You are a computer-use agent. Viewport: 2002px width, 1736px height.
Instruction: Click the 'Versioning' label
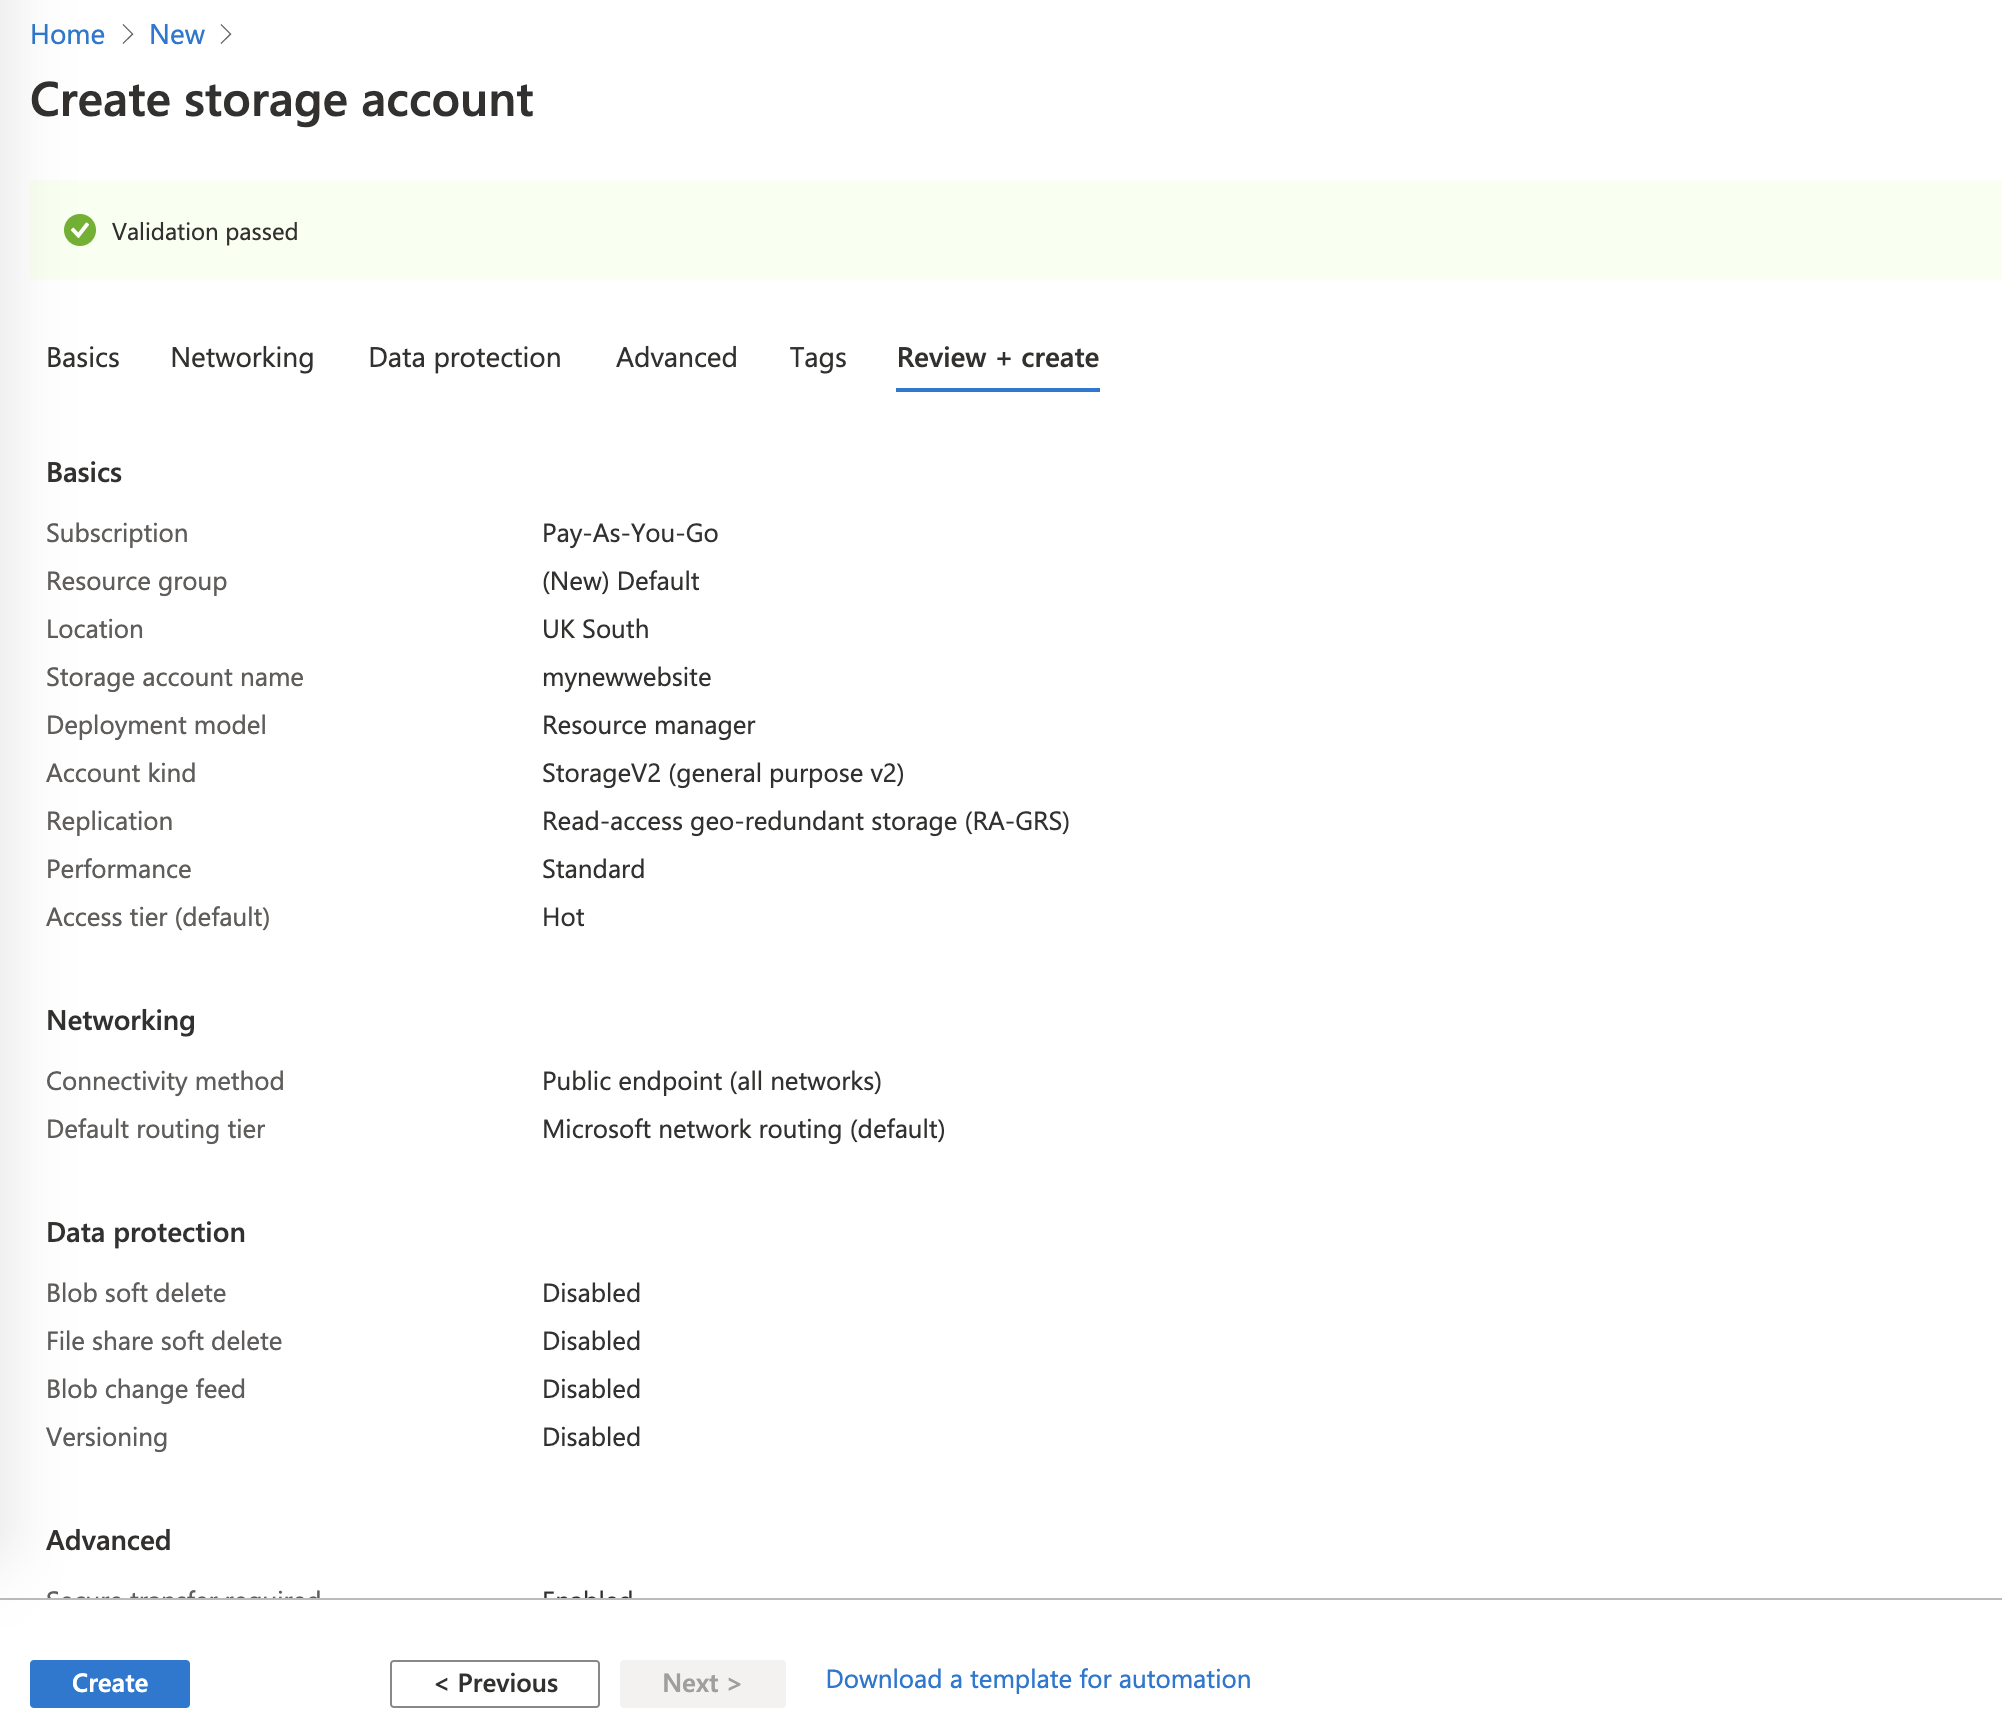107,1437
